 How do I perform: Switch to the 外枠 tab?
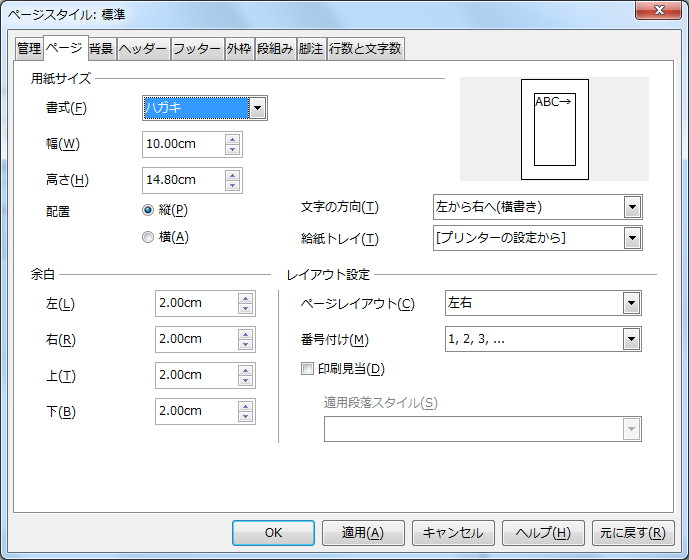click(x=239, y=48)
